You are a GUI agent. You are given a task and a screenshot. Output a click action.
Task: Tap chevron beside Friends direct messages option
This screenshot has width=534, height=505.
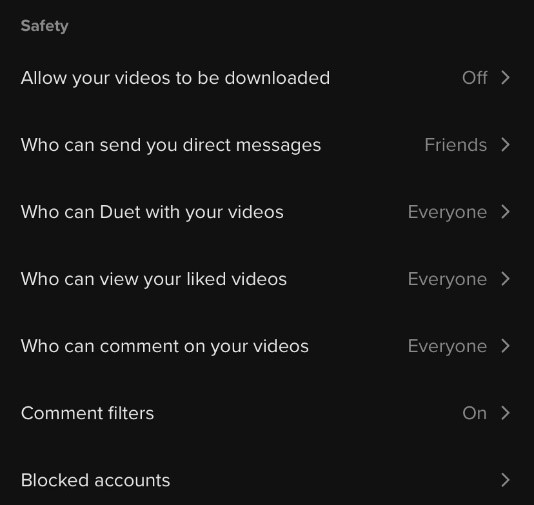click(x=506, y=145)
